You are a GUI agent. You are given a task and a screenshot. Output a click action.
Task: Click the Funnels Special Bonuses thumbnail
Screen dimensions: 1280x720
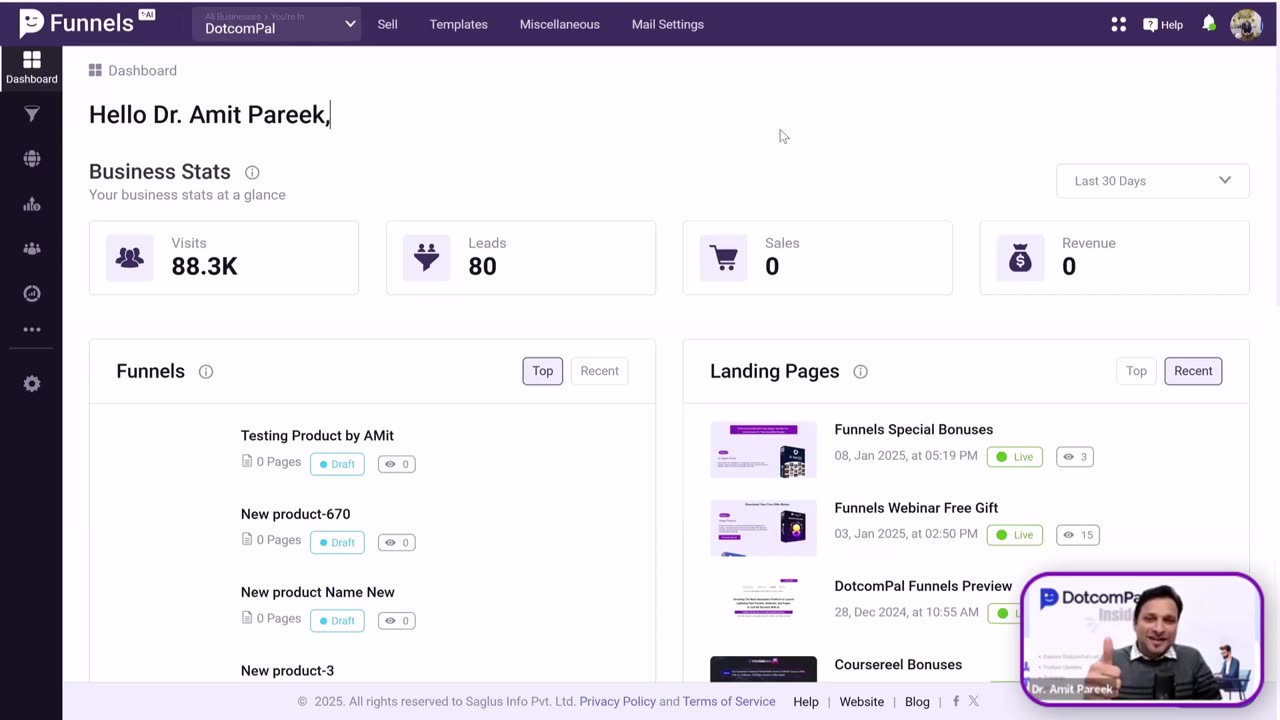coord(763,450)
